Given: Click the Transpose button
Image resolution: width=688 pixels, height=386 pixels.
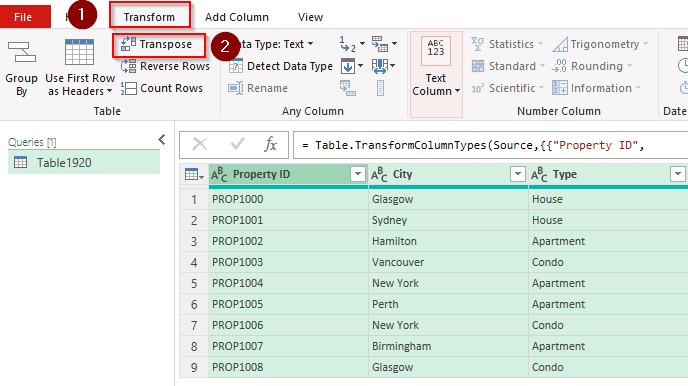Looking at the screenshot, I should point(158,44).
